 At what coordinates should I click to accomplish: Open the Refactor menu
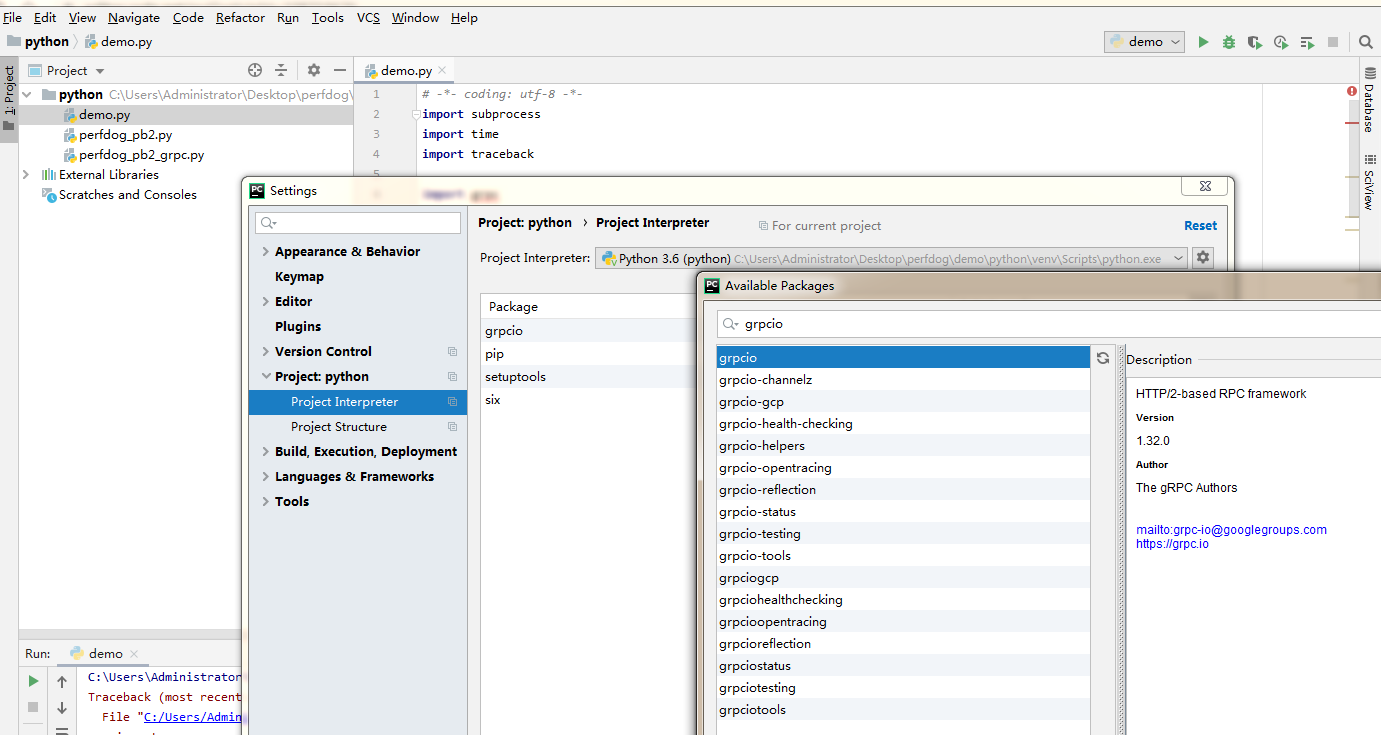tap(240, 18)
